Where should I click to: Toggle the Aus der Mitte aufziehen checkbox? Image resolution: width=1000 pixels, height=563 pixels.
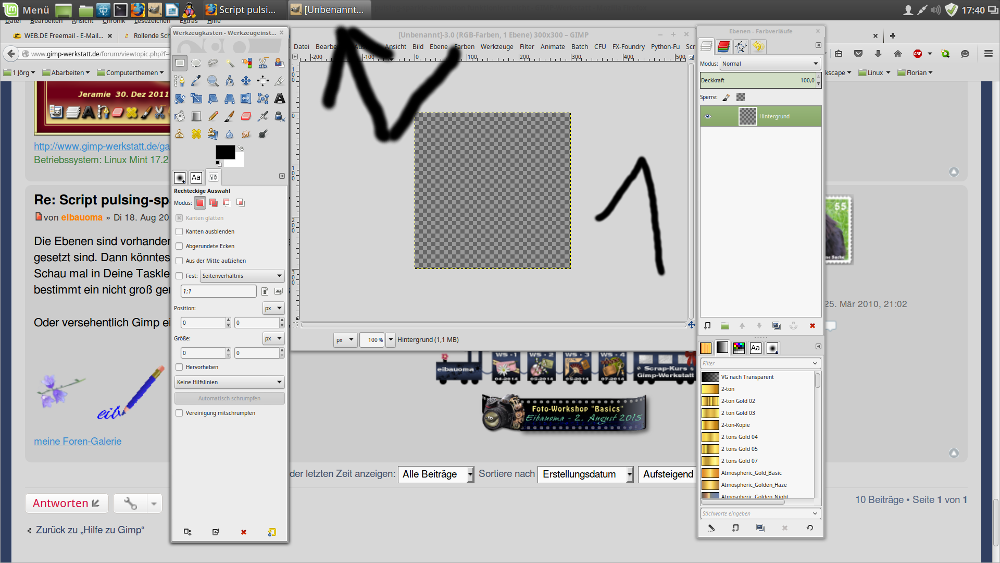(x=179, y=261)
